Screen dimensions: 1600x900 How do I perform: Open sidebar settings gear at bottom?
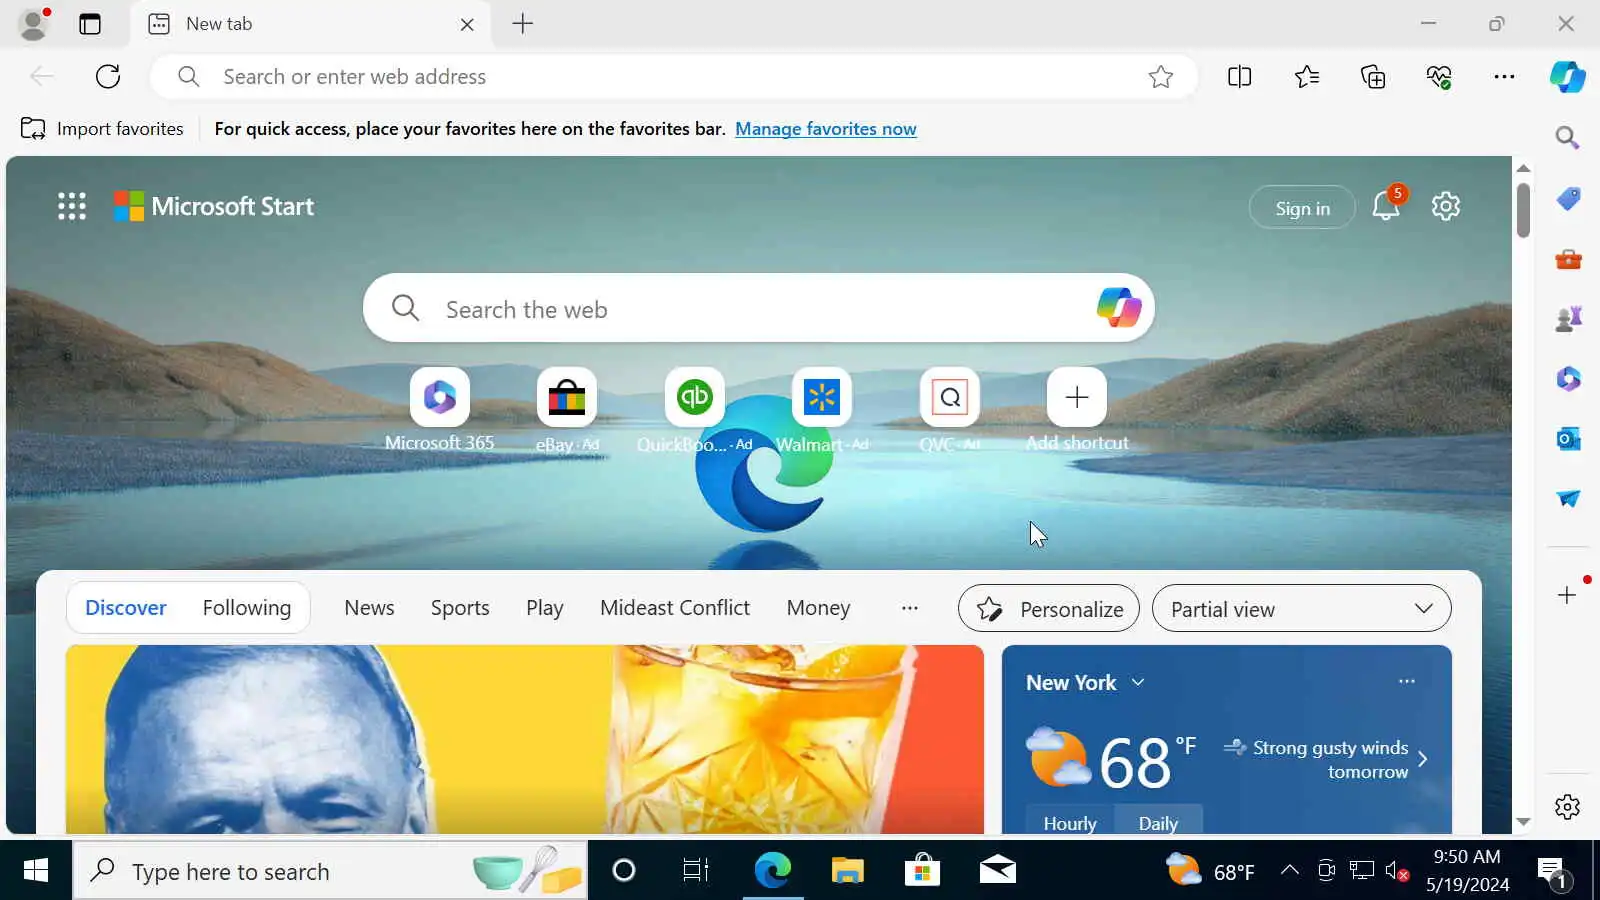point(1567,807)
